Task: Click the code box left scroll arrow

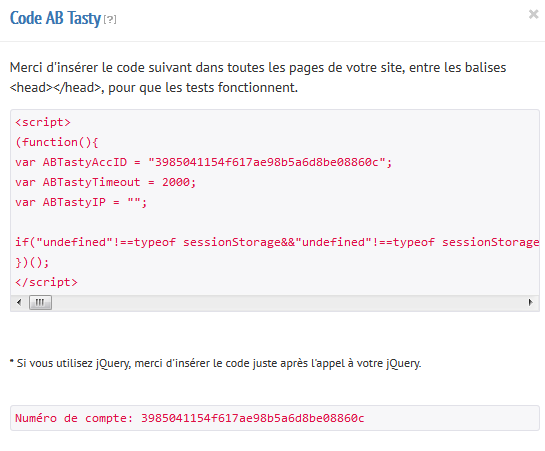Action: (x=19, y=302)
